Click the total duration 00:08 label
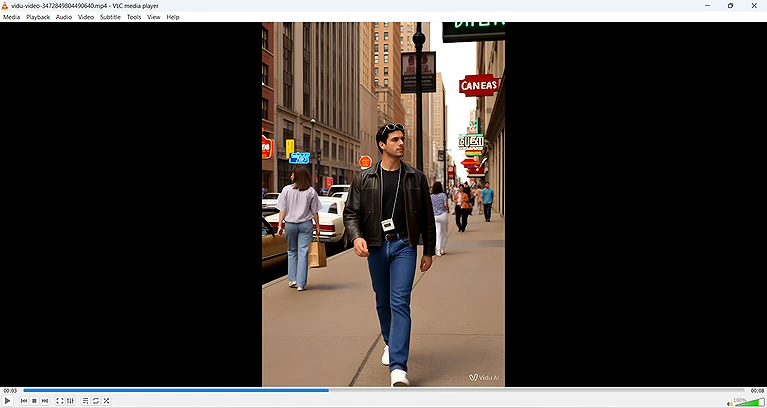Viewport: 767px width, 408px height. [757, 390]
